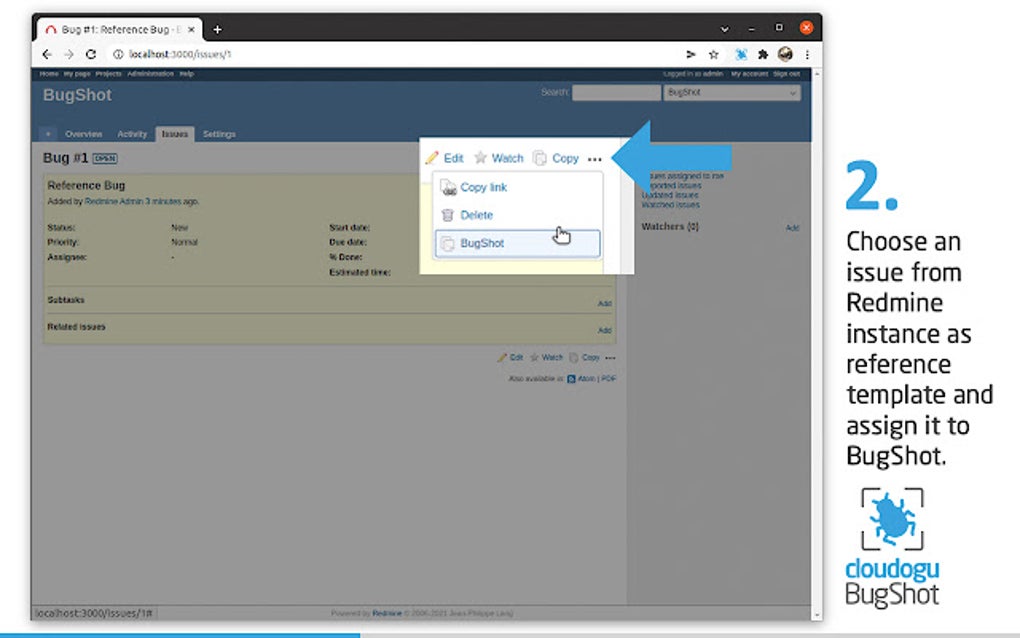Screen dimensions: 1020x638
Task: Click the bookmark star in the address bar
Action: pos(713,55)
